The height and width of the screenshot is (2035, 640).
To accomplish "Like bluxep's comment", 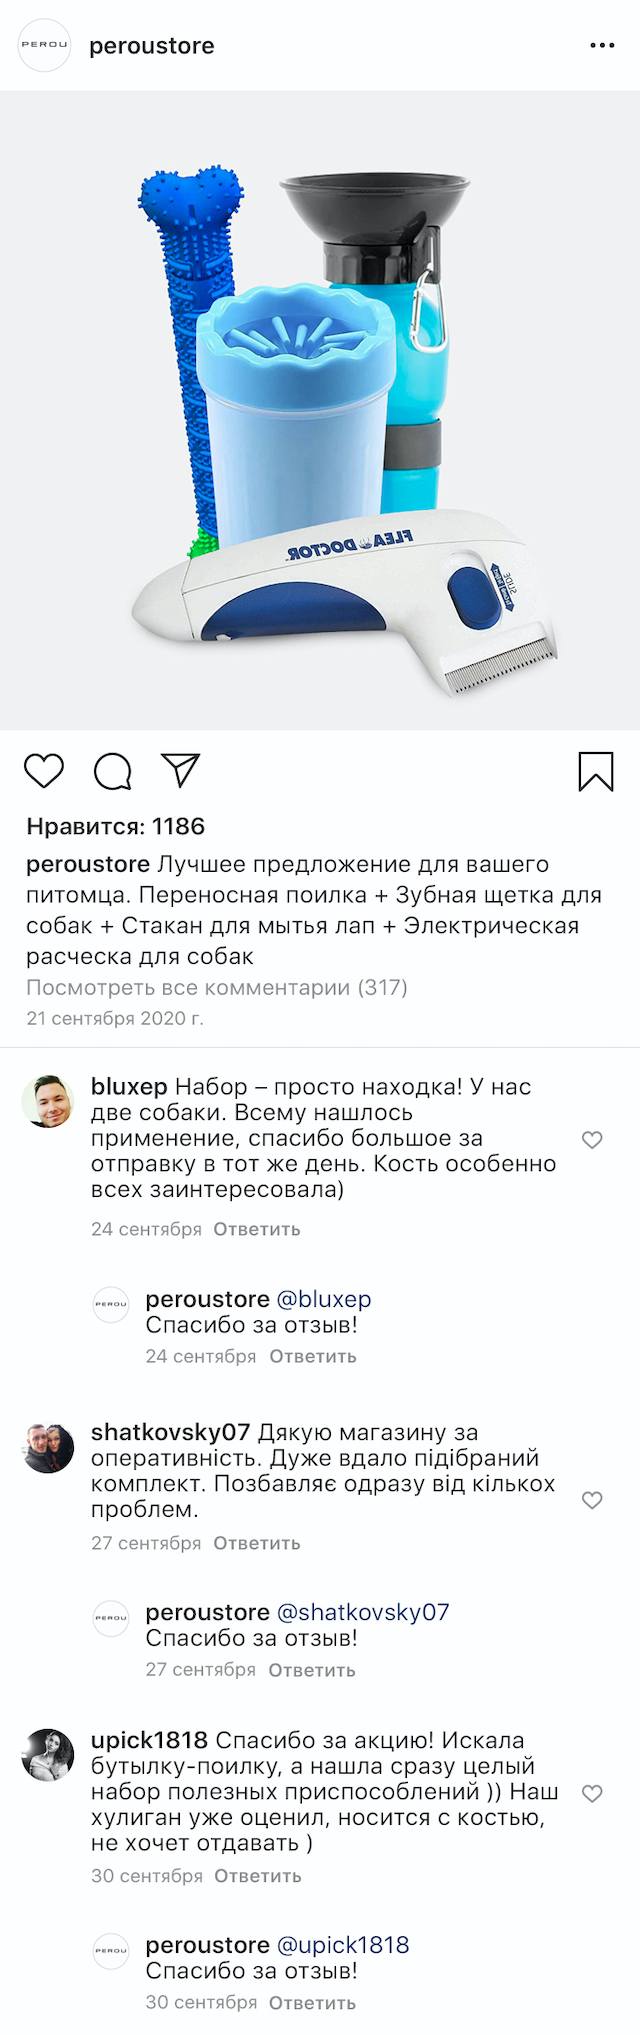I will (592, 1140).
